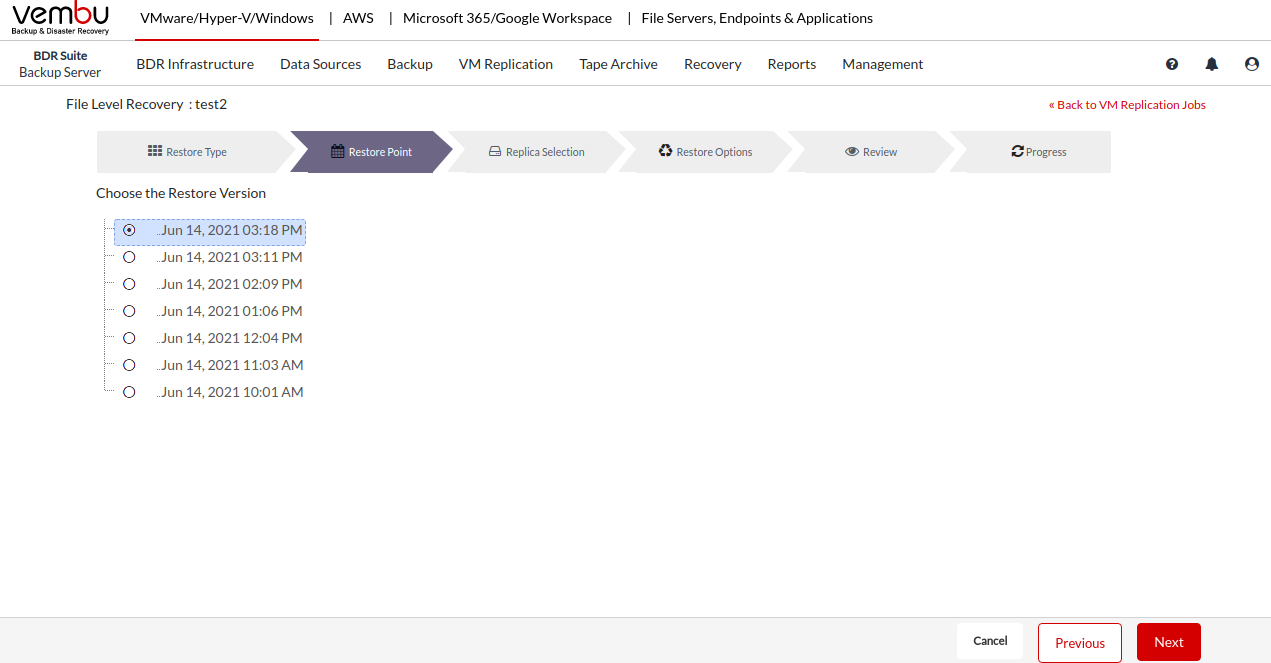This screenshot has height=663, width=1271.
Task: Switch to the AWS tab
Action: tap(358, 18)
